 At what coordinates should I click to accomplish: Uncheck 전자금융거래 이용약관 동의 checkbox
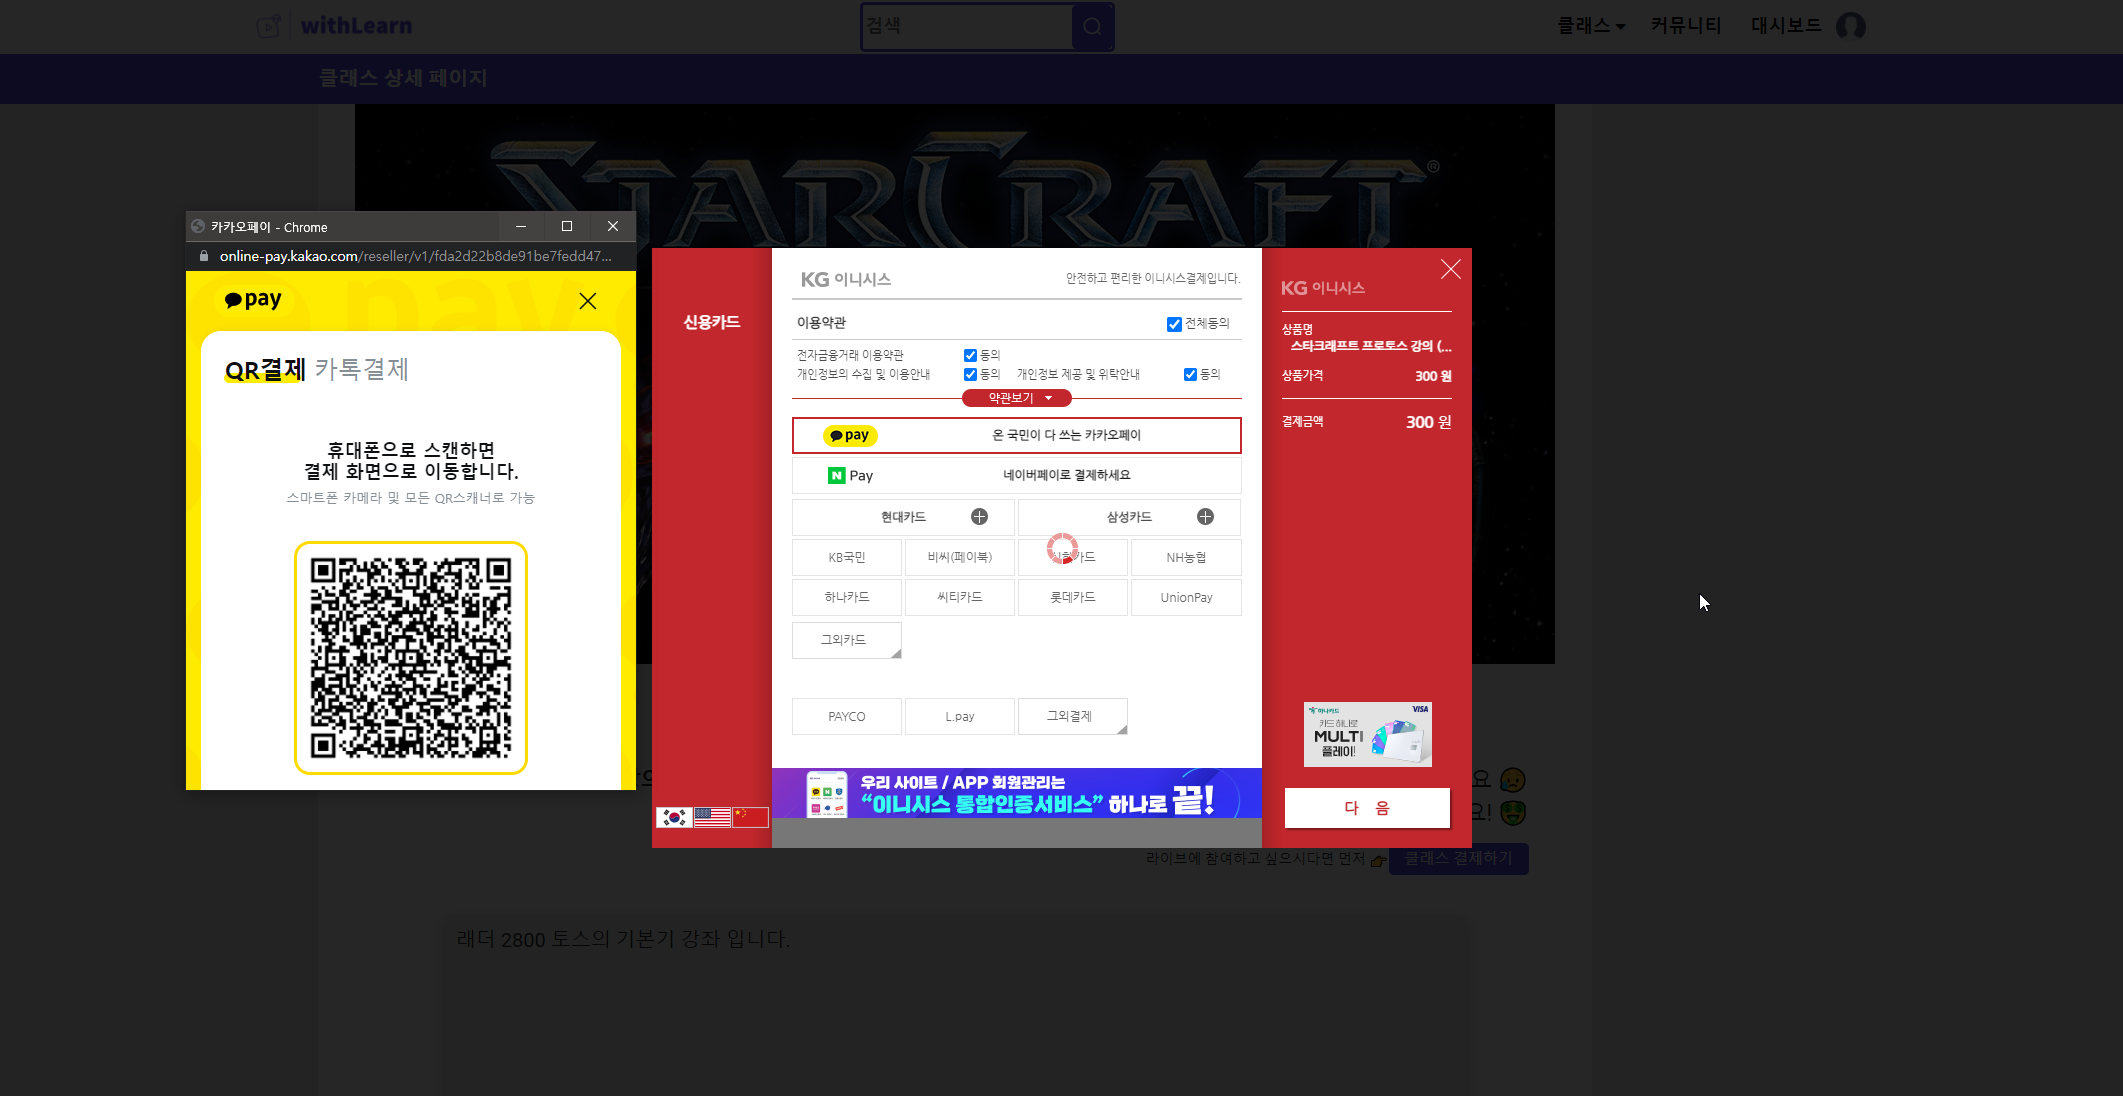click(970, 355)
